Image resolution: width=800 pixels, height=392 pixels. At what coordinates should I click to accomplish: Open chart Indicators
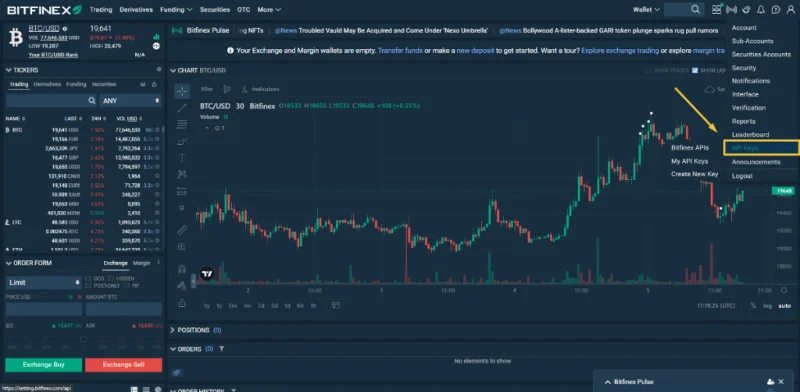(x=261, y=89)
